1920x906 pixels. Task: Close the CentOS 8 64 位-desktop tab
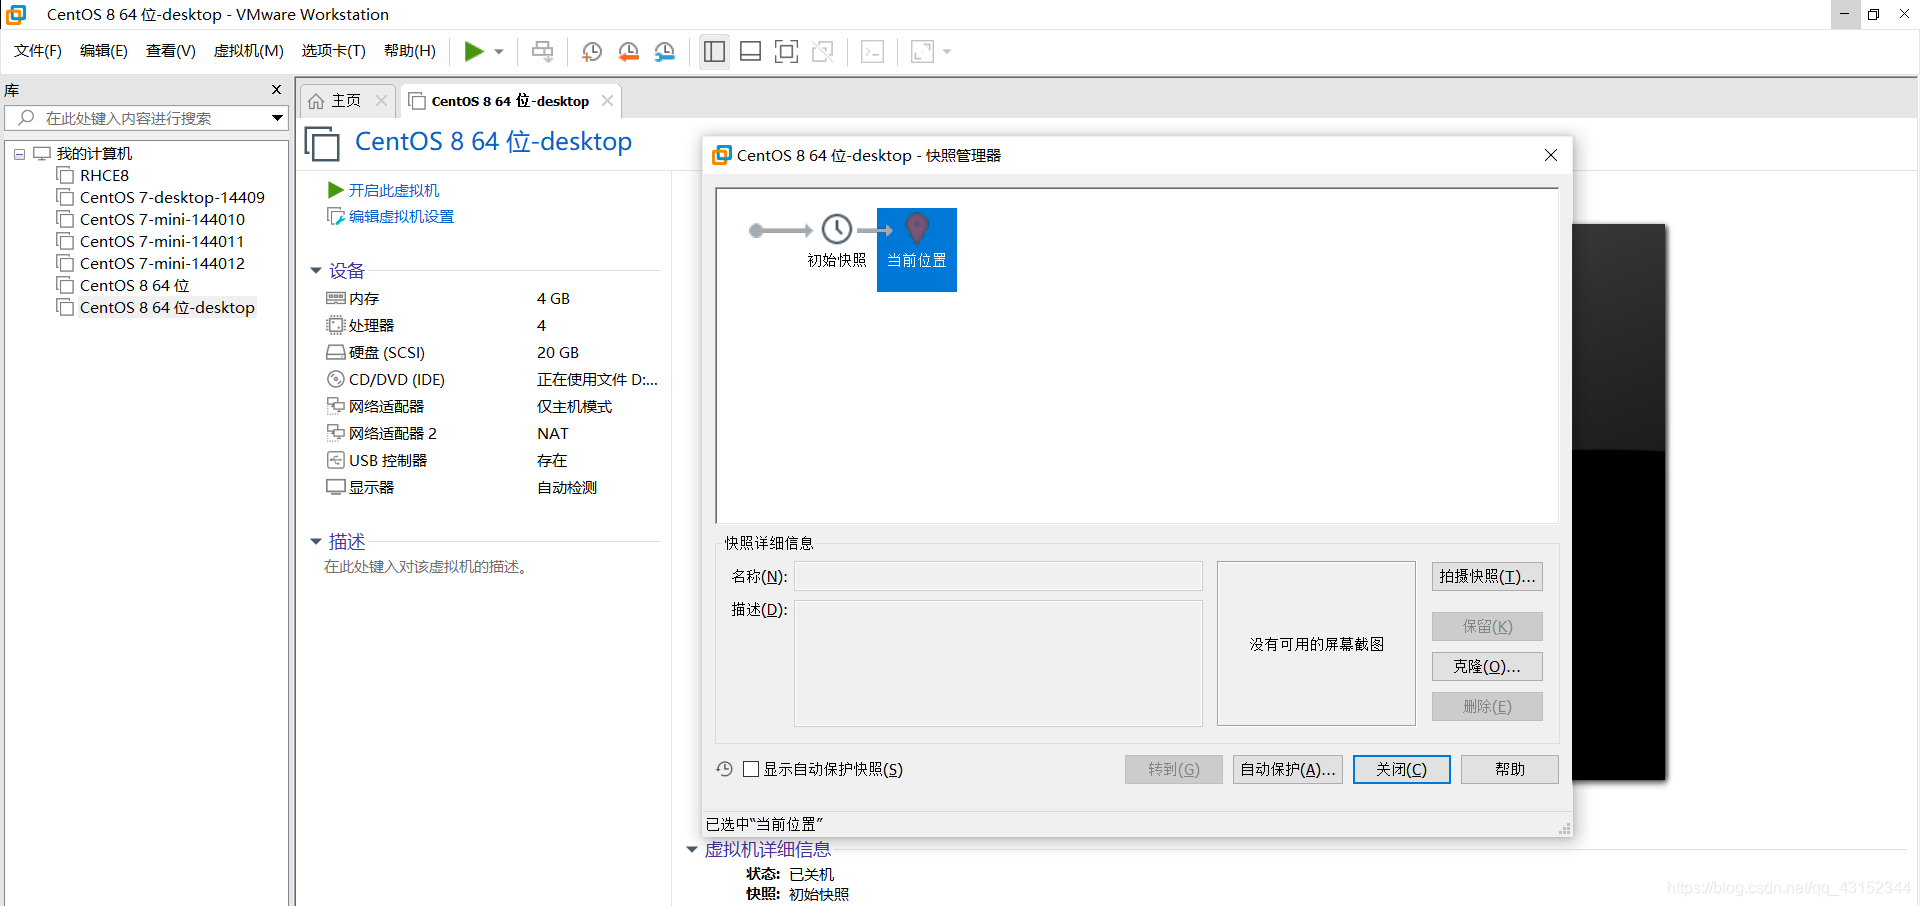coord(607,101)
